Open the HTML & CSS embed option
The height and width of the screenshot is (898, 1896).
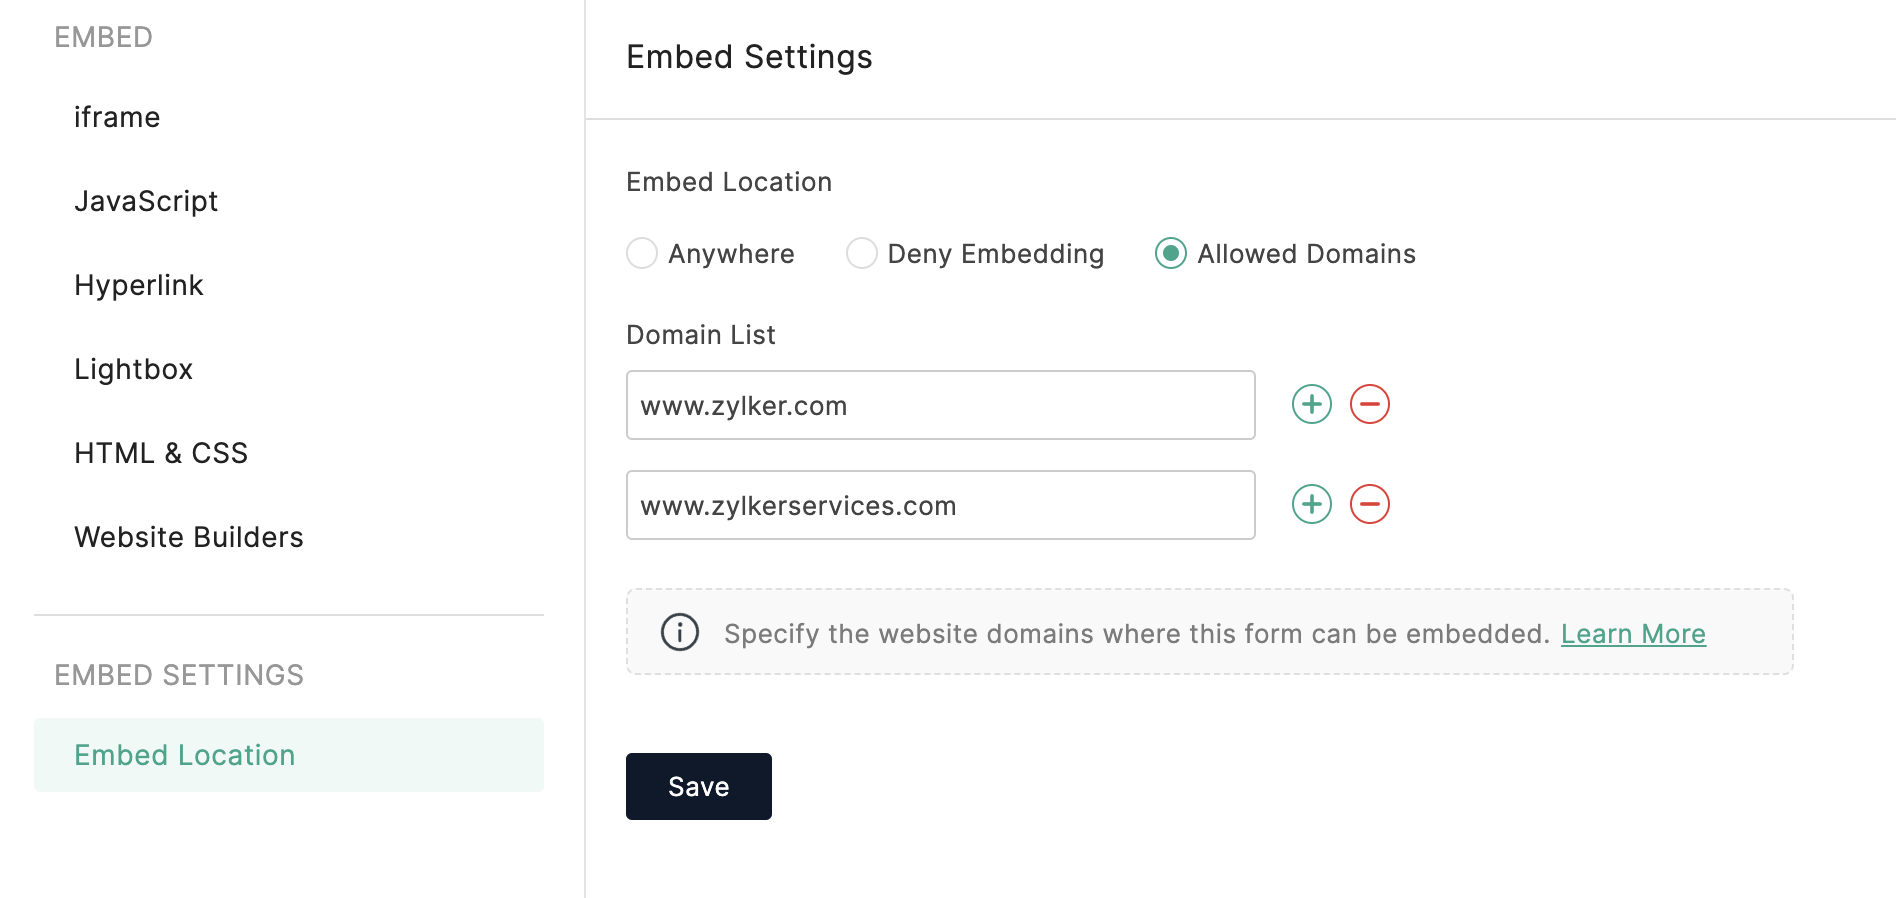[x=161, y=454]
